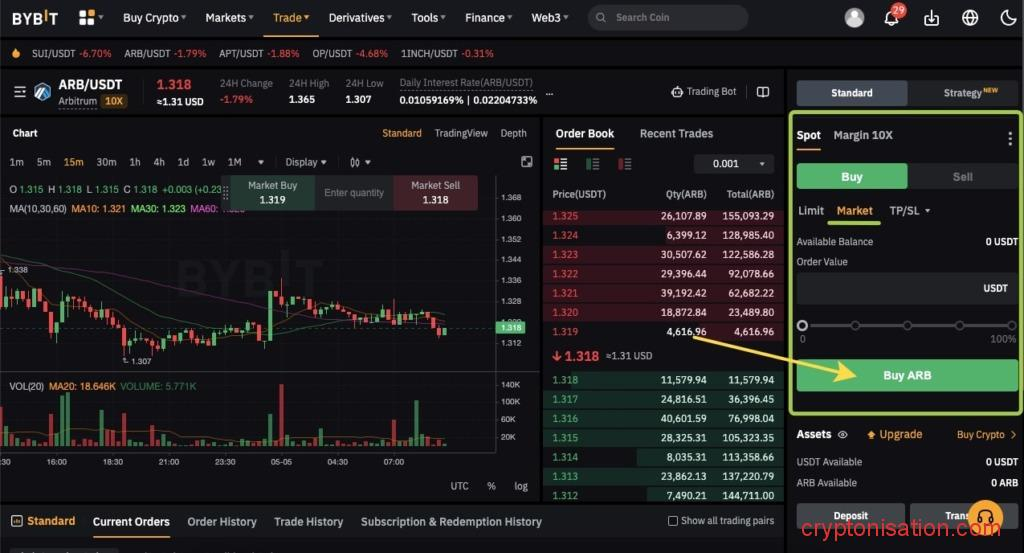This screenshot has width=1024, height=553.
Task: Select the Buy side toggle
Action: (x=852, y=176)
